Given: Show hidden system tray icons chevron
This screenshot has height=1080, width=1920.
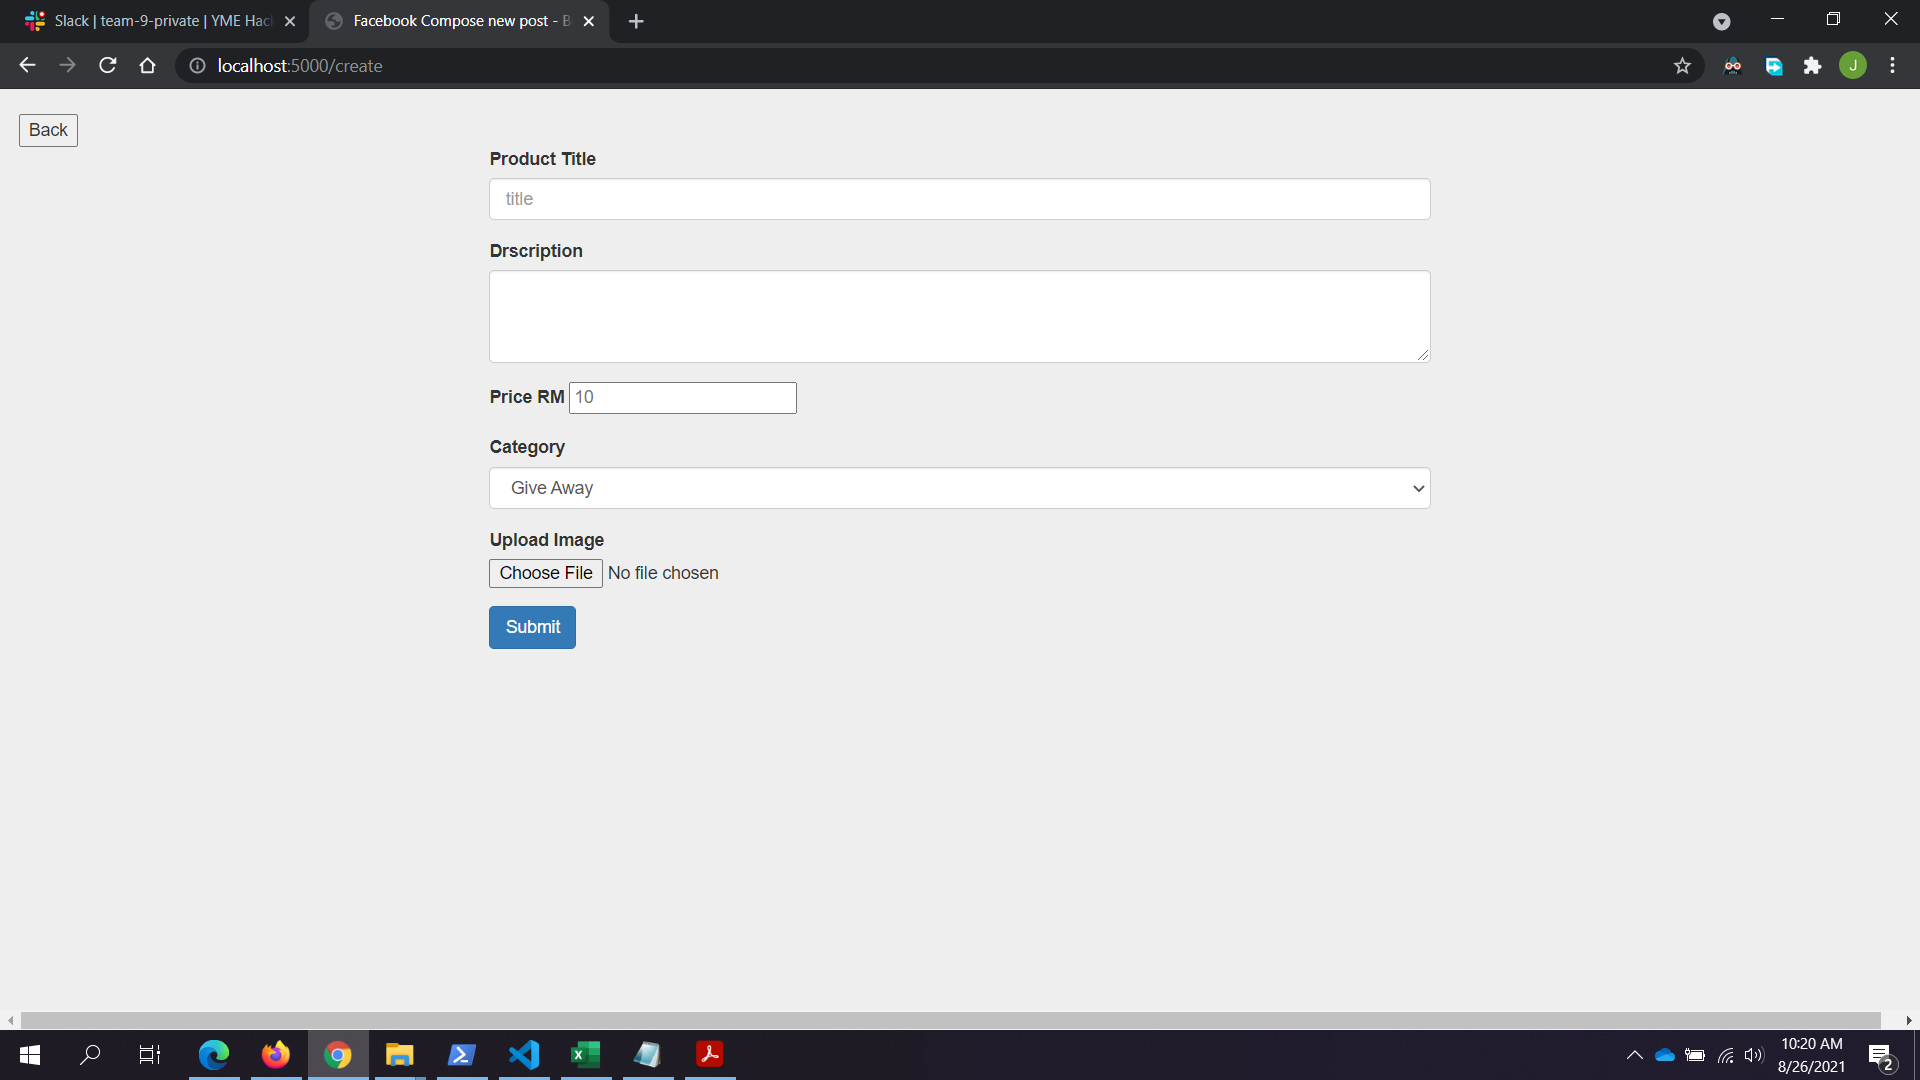Looking at the screenshot, I should coord(1634,1055).
